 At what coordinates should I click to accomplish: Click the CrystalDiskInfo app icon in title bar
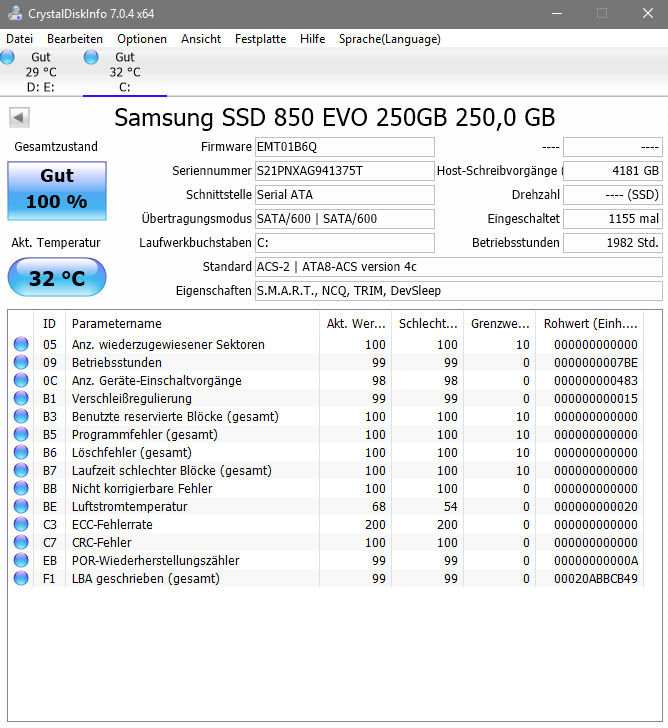(14, 13)
